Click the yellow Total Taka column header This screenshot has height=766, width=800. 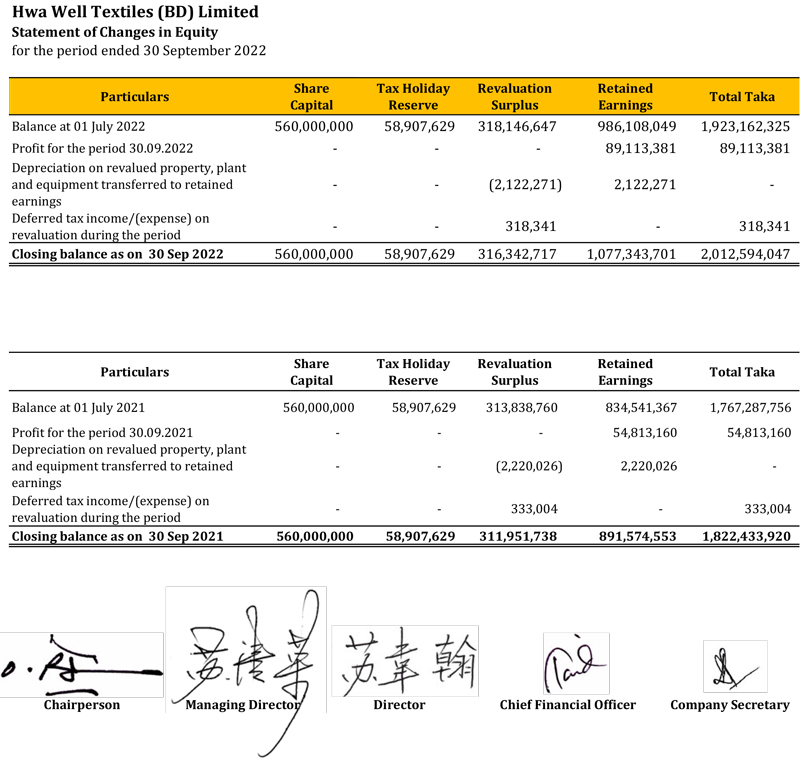click(741, 97)
